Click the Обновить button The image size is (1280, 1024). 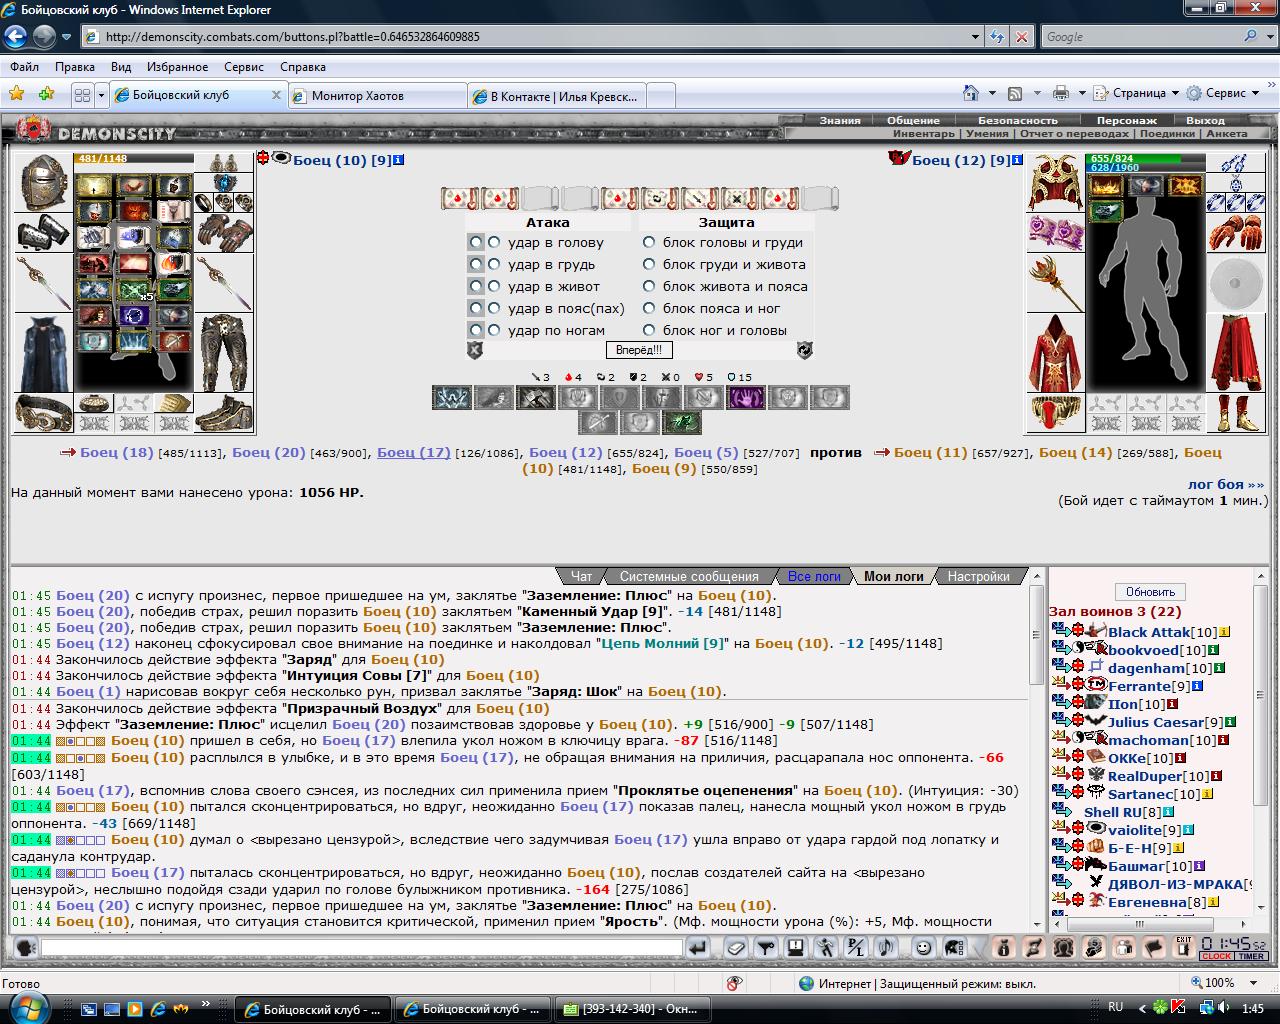(x=1150, y=591)
